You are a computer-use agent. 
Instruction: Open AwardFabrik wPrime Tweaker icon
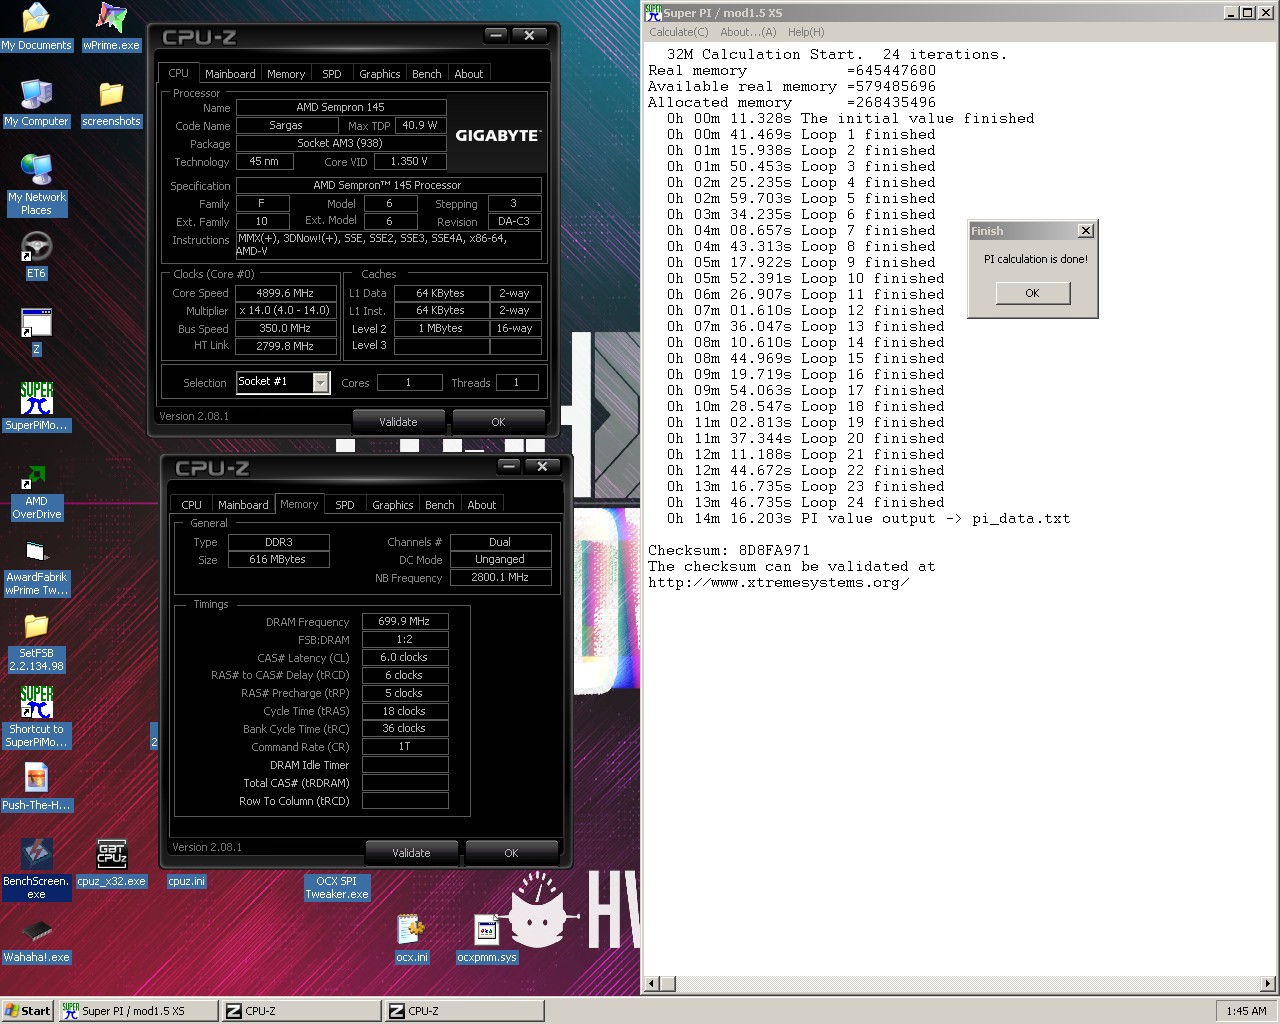[36, 566]
